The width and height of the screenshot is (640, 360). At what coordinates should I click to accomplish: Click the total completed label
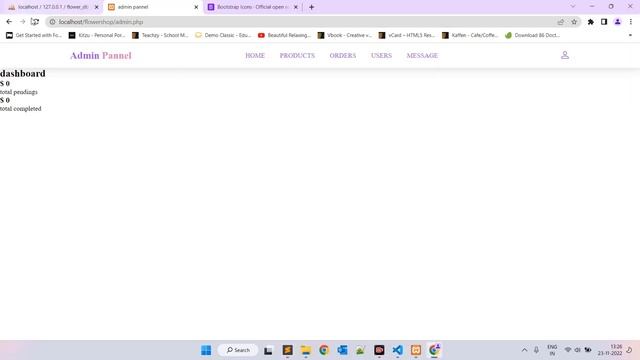pyautogui.click(x=21, y=109)
